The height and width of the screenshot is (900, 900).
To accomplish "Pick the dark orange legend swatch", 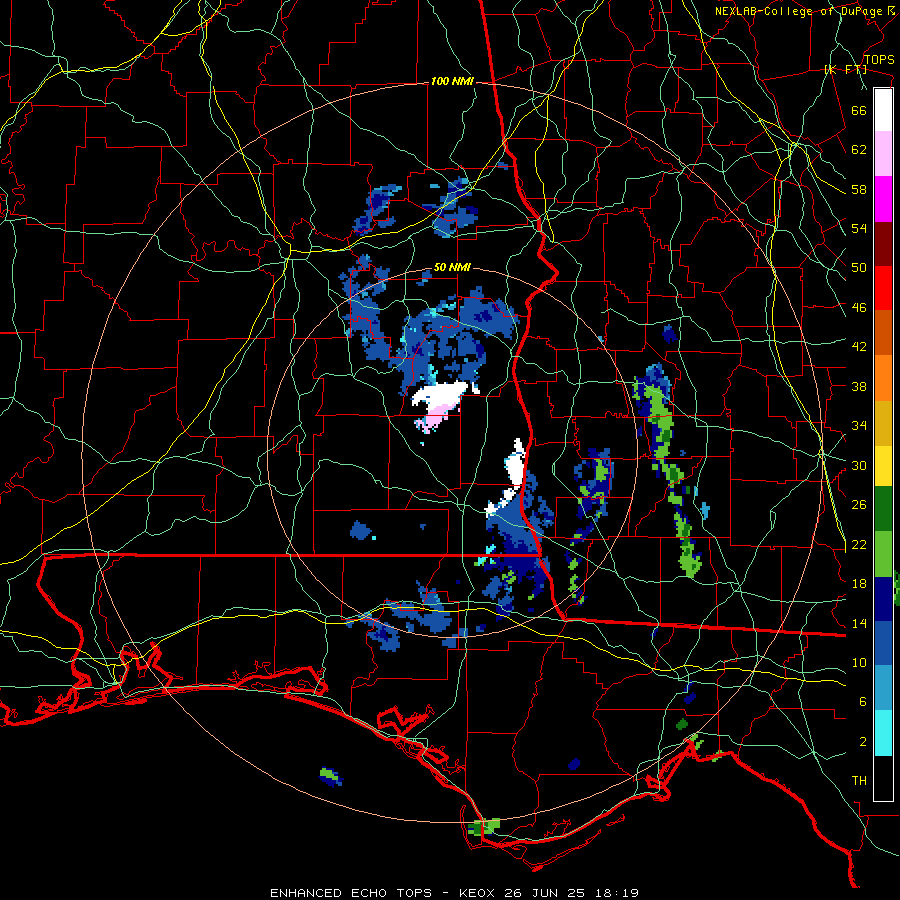I will 883,332.
